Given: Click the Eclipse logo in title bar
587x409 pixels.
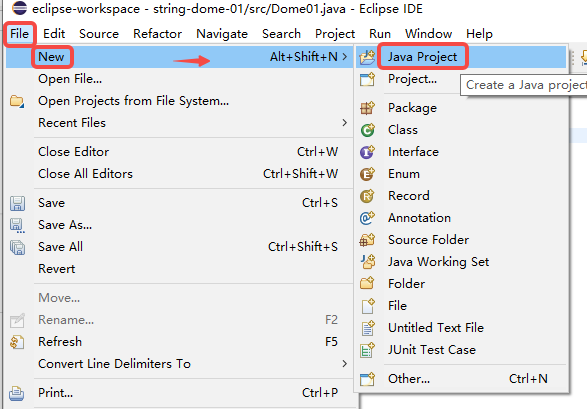Looking at the screenshot, I should pyautogui.click(x=19, y=8).
